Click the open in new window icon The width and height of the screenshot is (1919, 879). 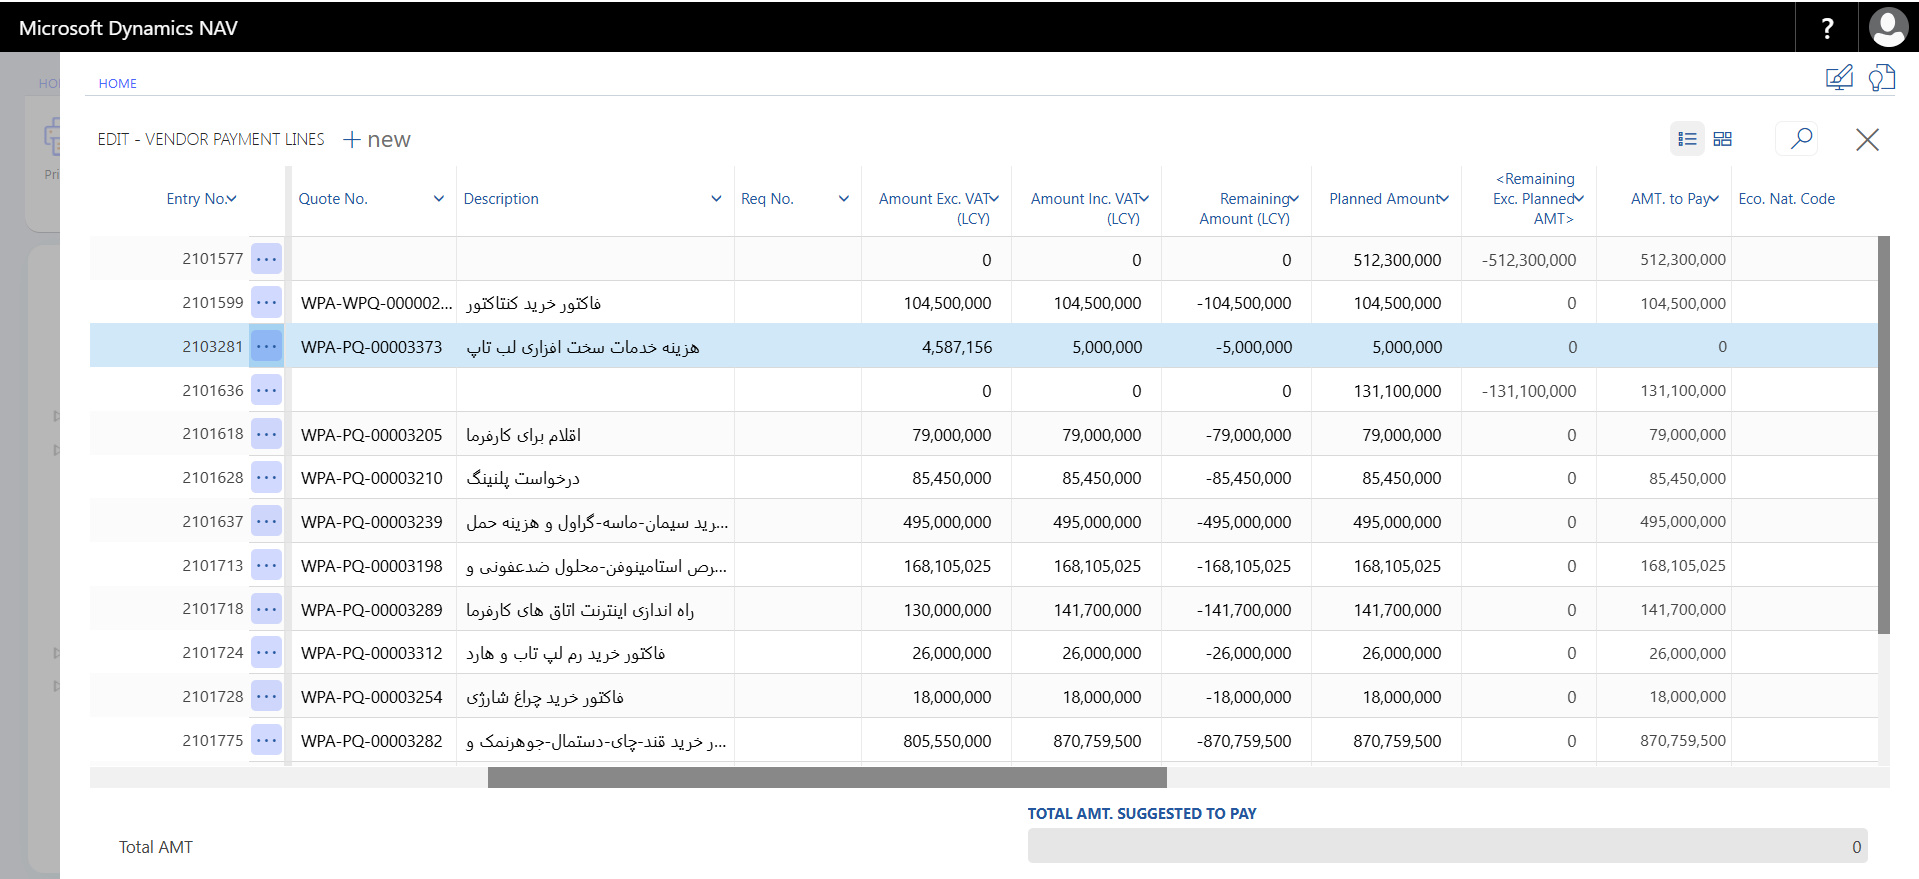1881,78
